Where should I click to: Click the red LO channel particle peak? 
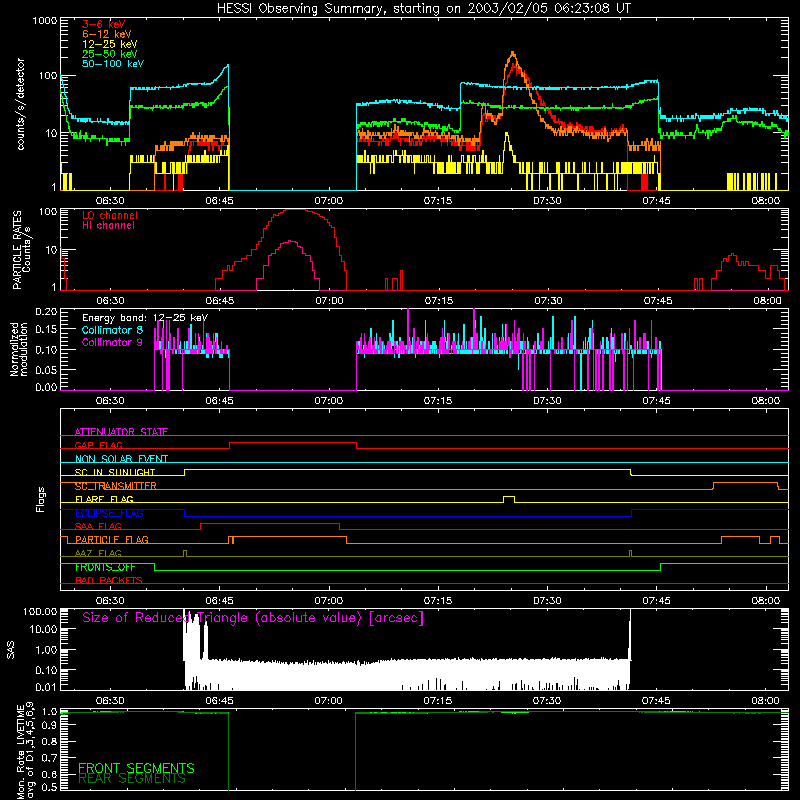point(297,210)
